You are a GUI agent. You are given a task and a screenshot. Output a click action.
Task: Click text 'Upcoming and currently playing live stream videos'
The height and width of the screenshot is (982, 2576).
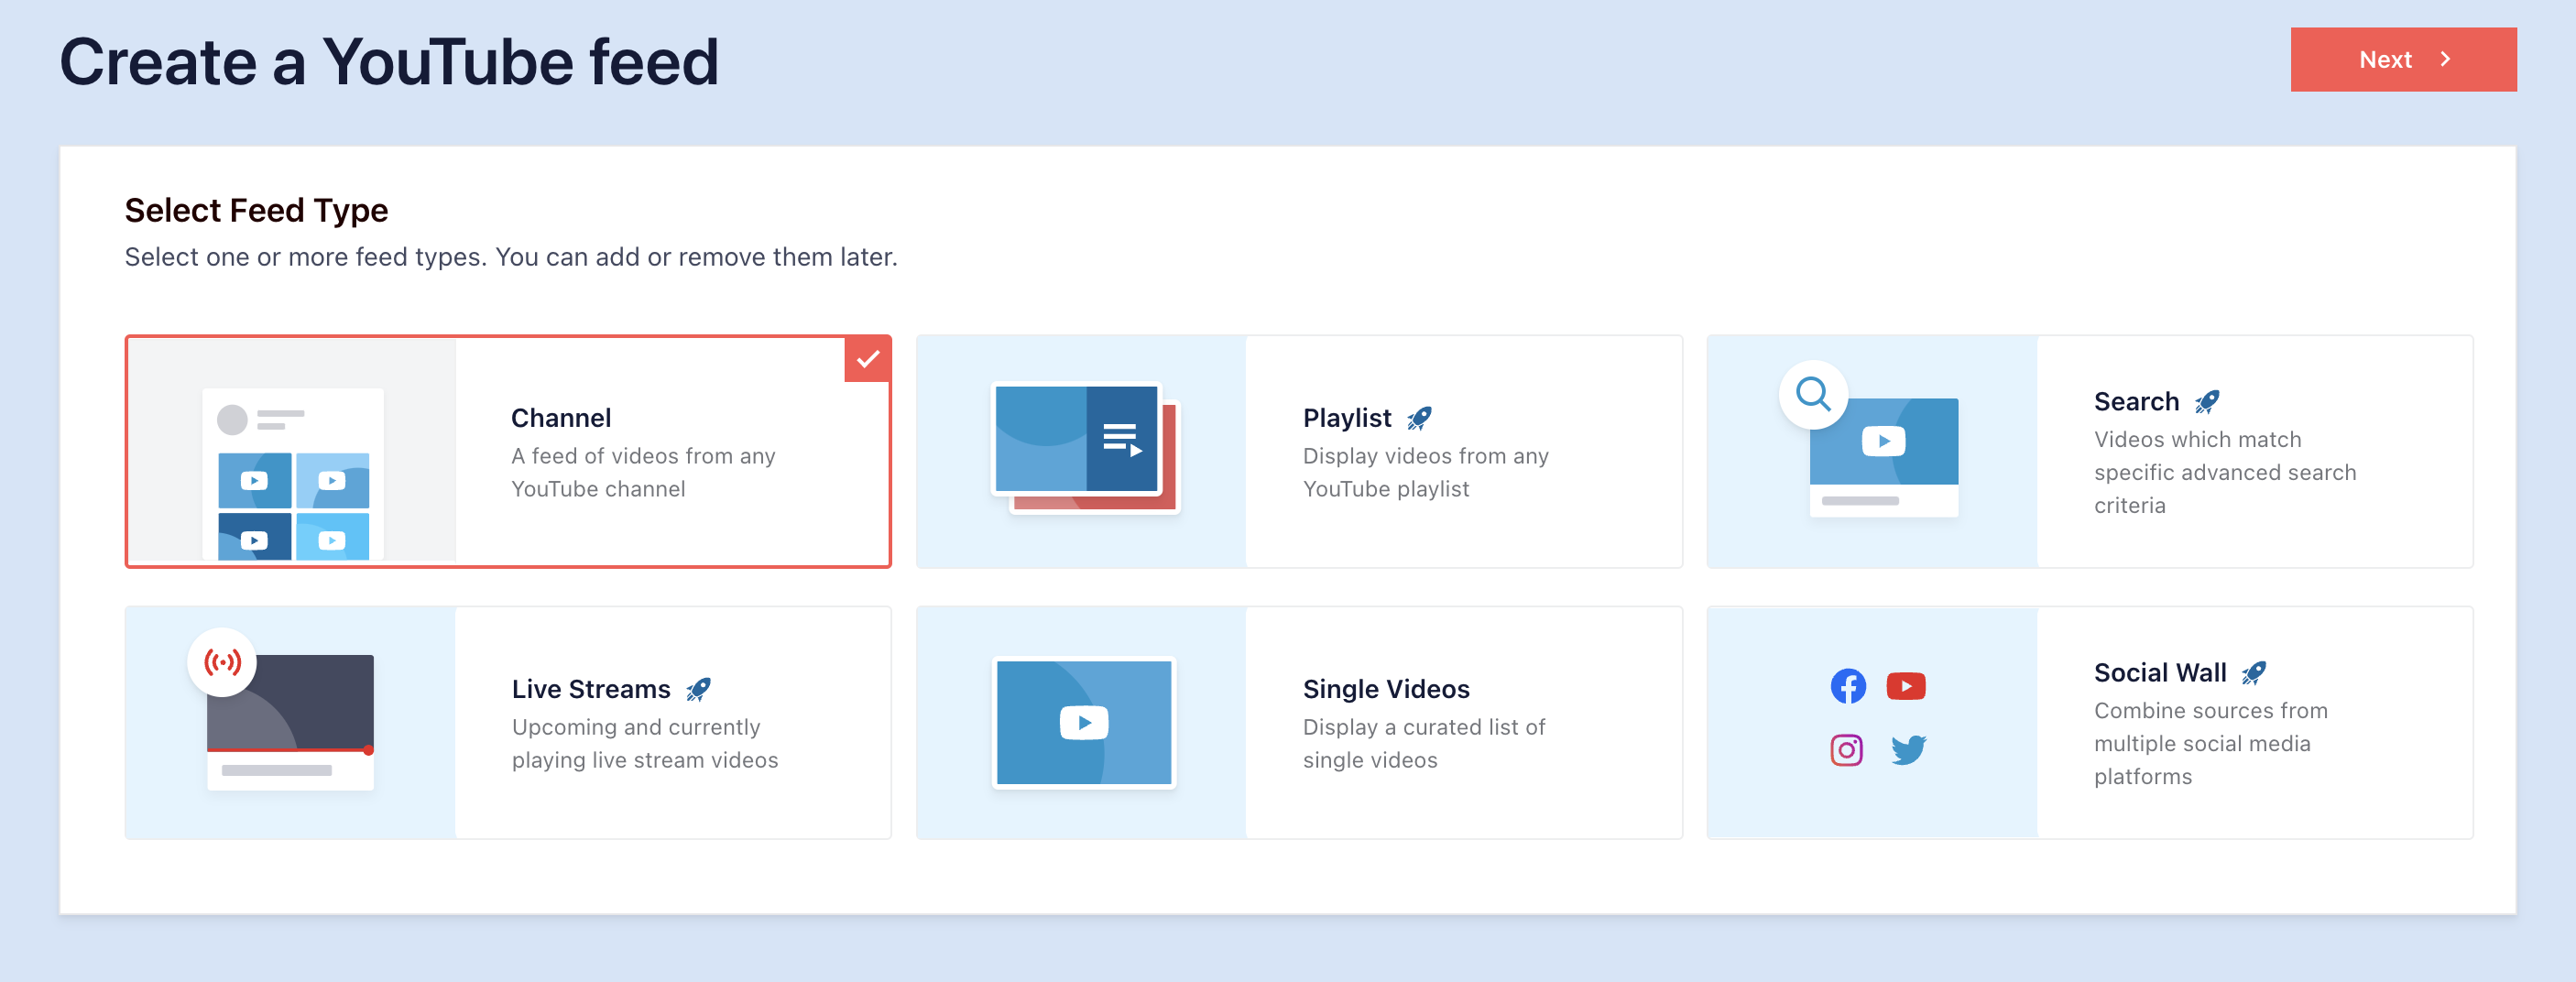pos(645,743)
